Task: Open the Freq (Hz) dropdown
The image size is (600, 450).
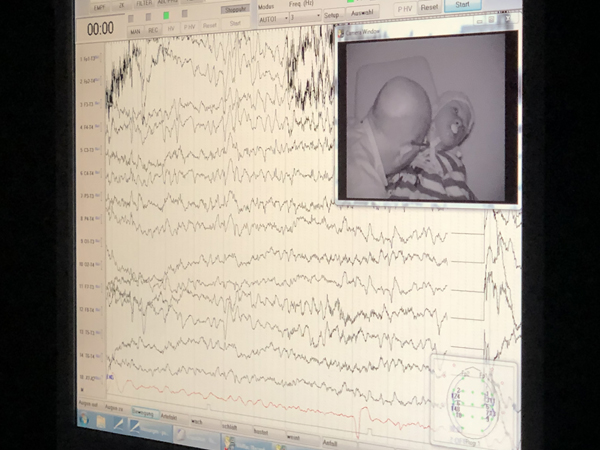Action: click(305, 17)
